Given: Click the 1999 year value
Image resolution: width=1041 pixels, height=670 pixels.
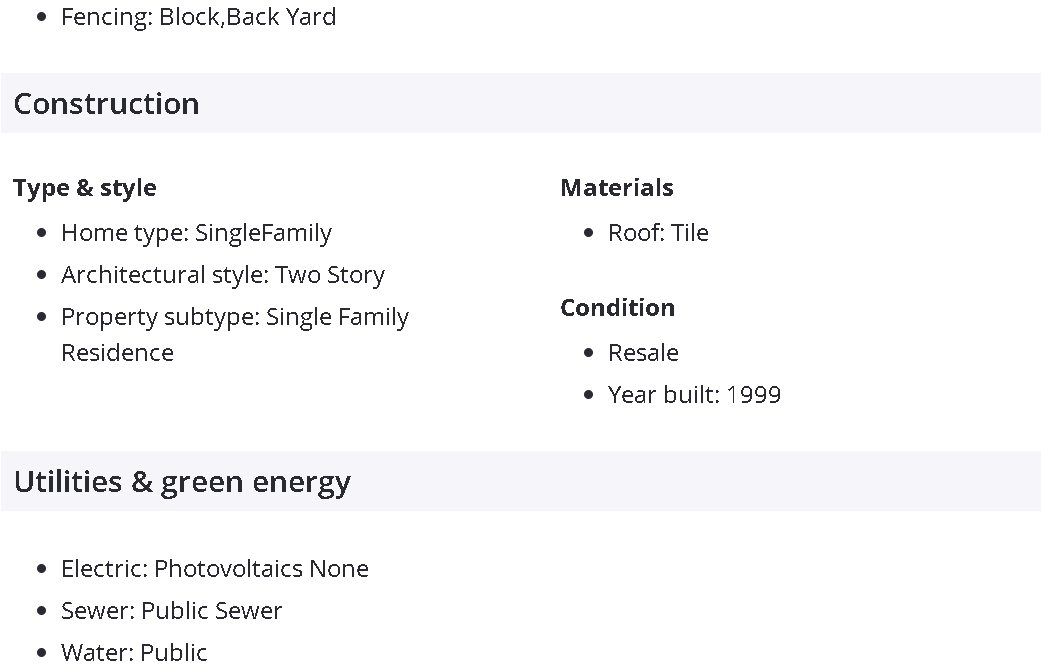Looking at the screenshot, I should pyautogui.click(x=754, y=395).
